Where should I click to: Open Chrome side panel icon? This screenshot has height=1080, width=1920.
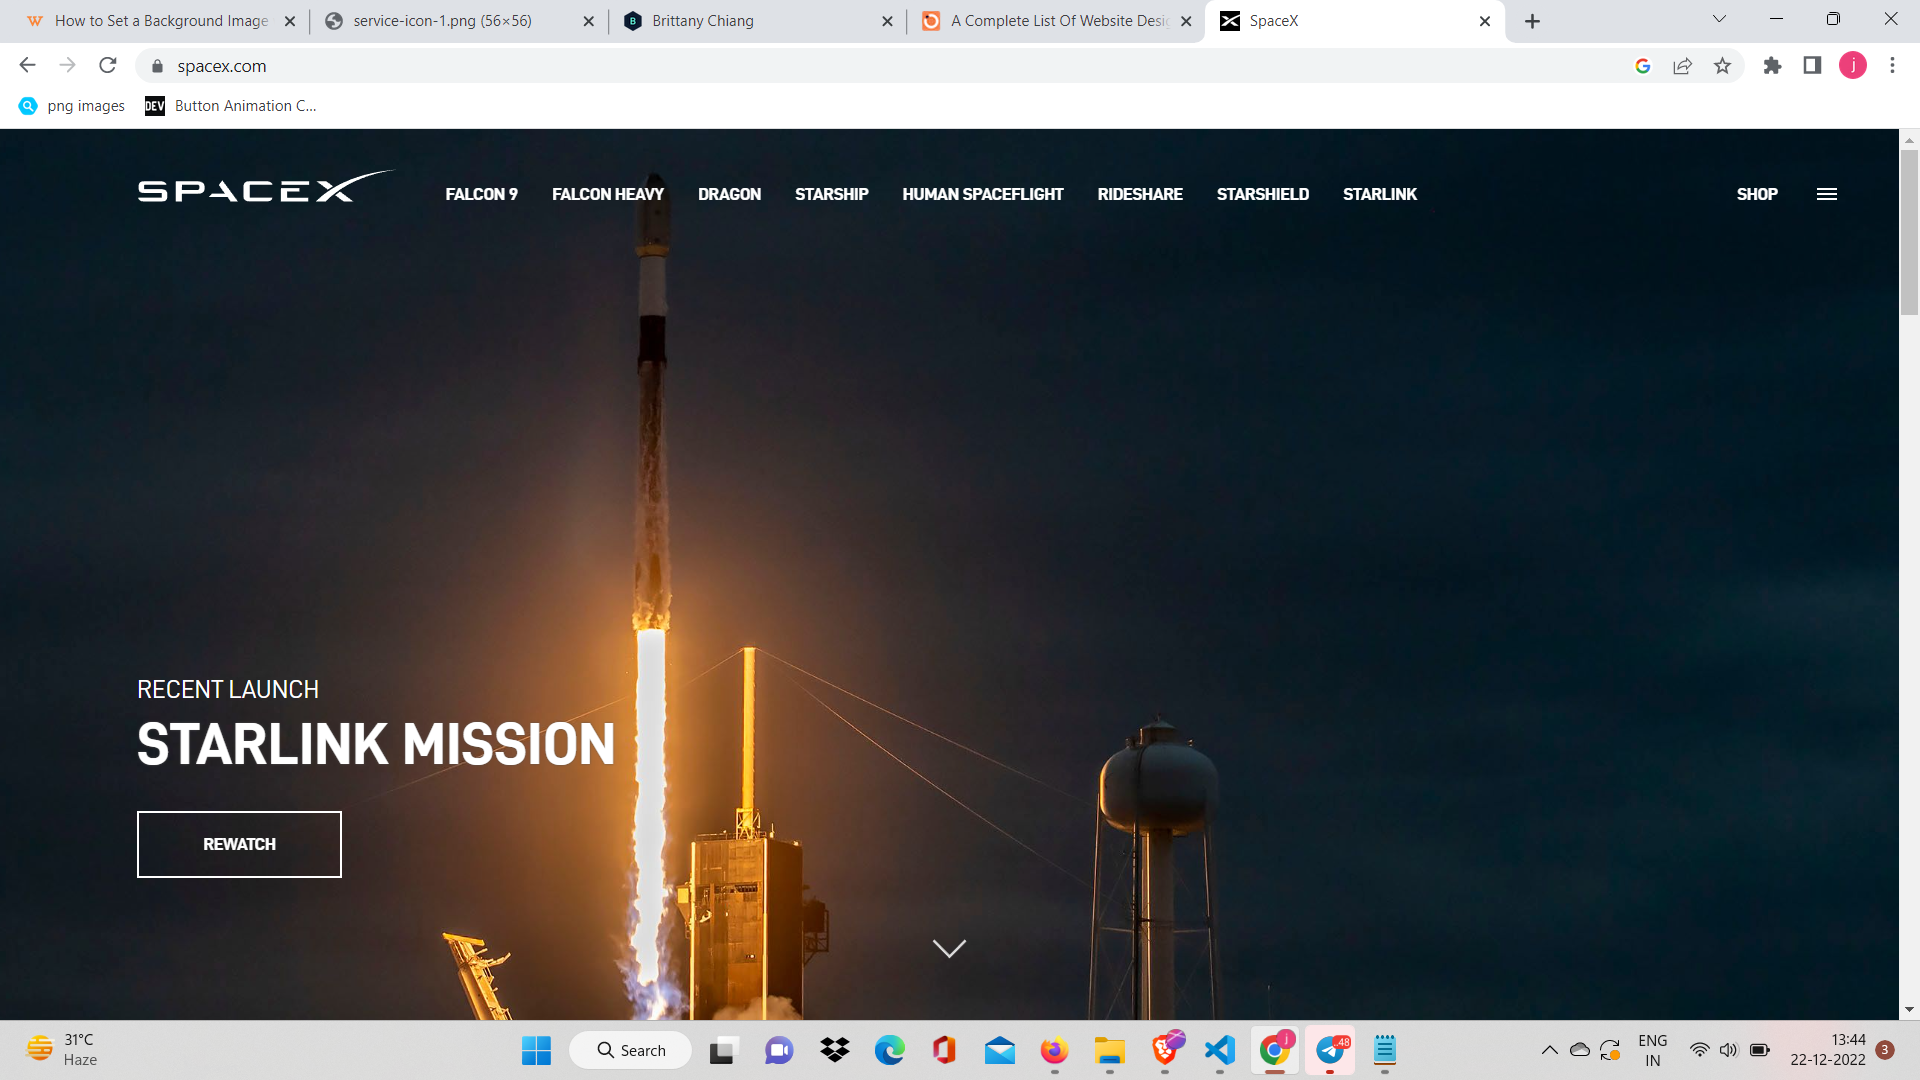(x=1812, y=66)
